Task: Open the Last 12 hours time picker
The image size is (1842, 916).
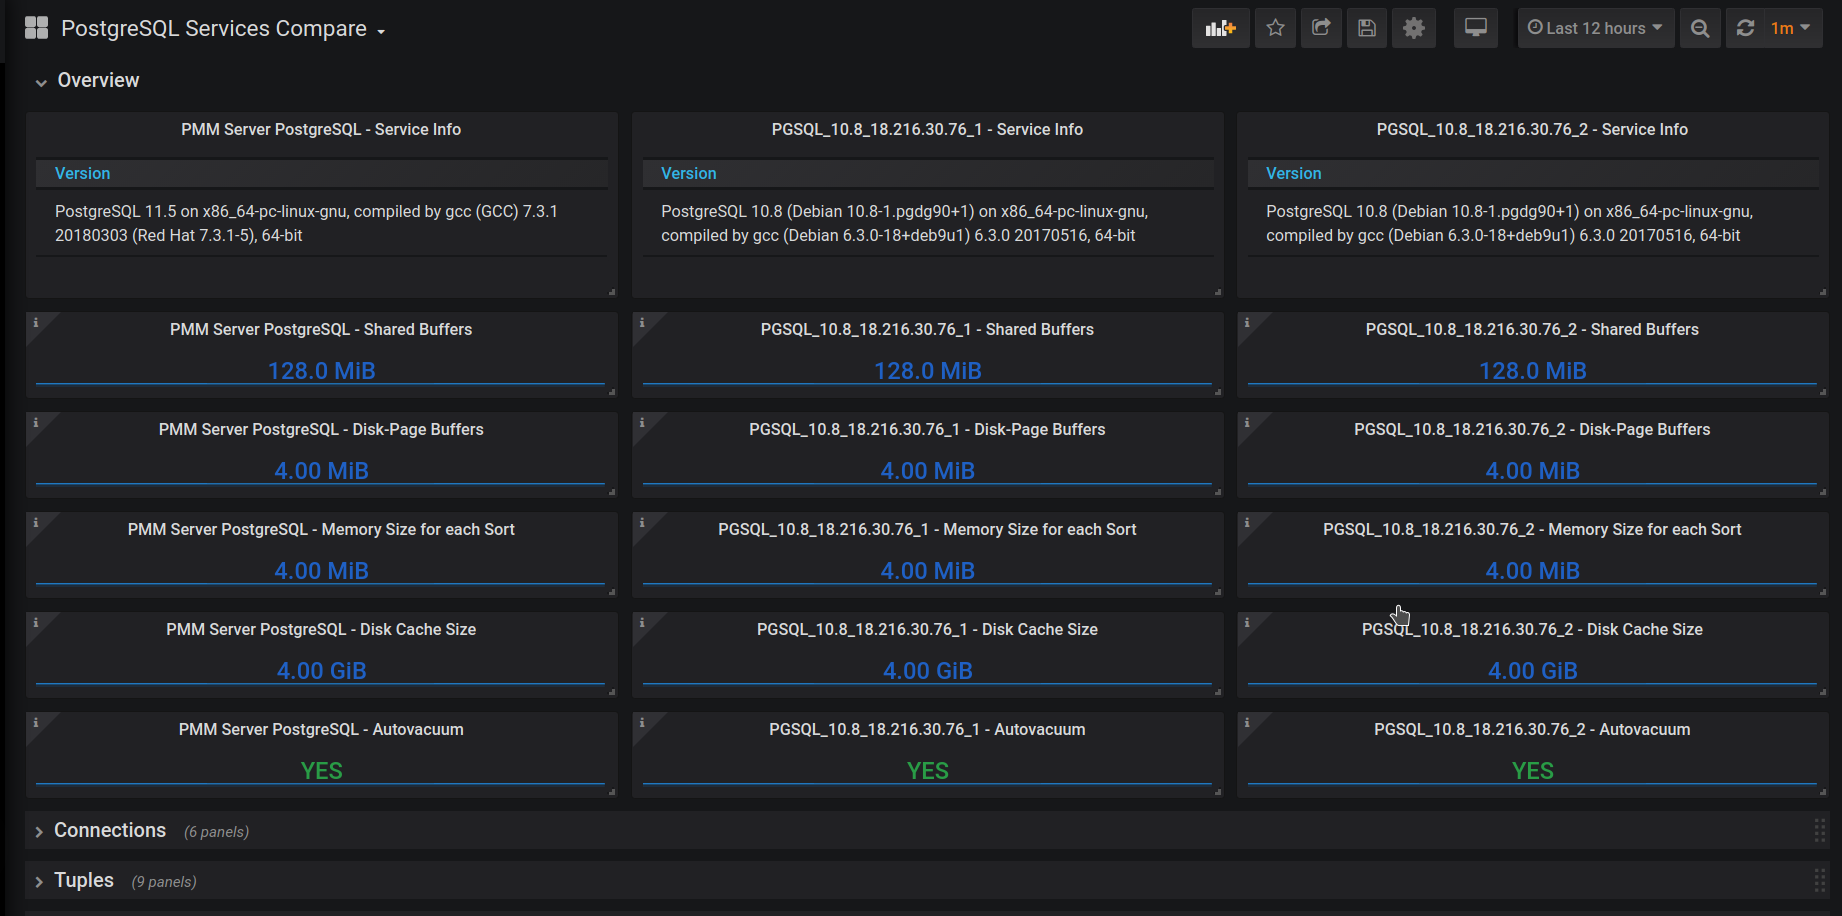Action: (x=1595, y=28)
